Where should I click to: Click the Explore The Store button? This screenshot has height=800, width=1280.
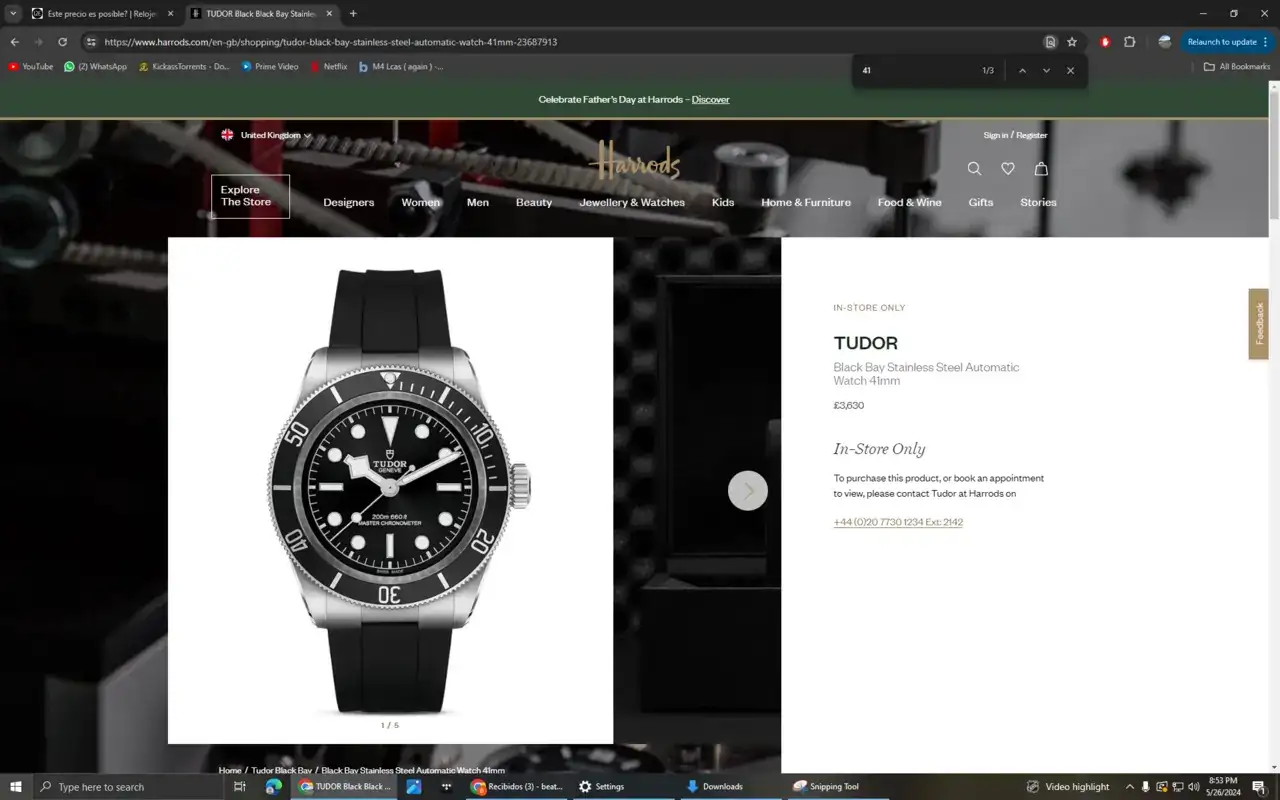pos(250,196)
